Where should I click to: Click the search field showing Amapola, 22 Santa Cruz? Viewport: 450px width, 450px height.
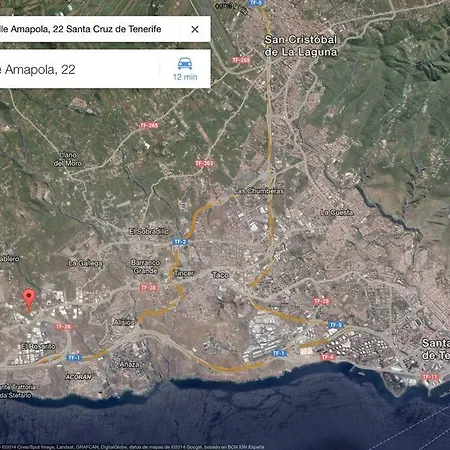point(105,29)
